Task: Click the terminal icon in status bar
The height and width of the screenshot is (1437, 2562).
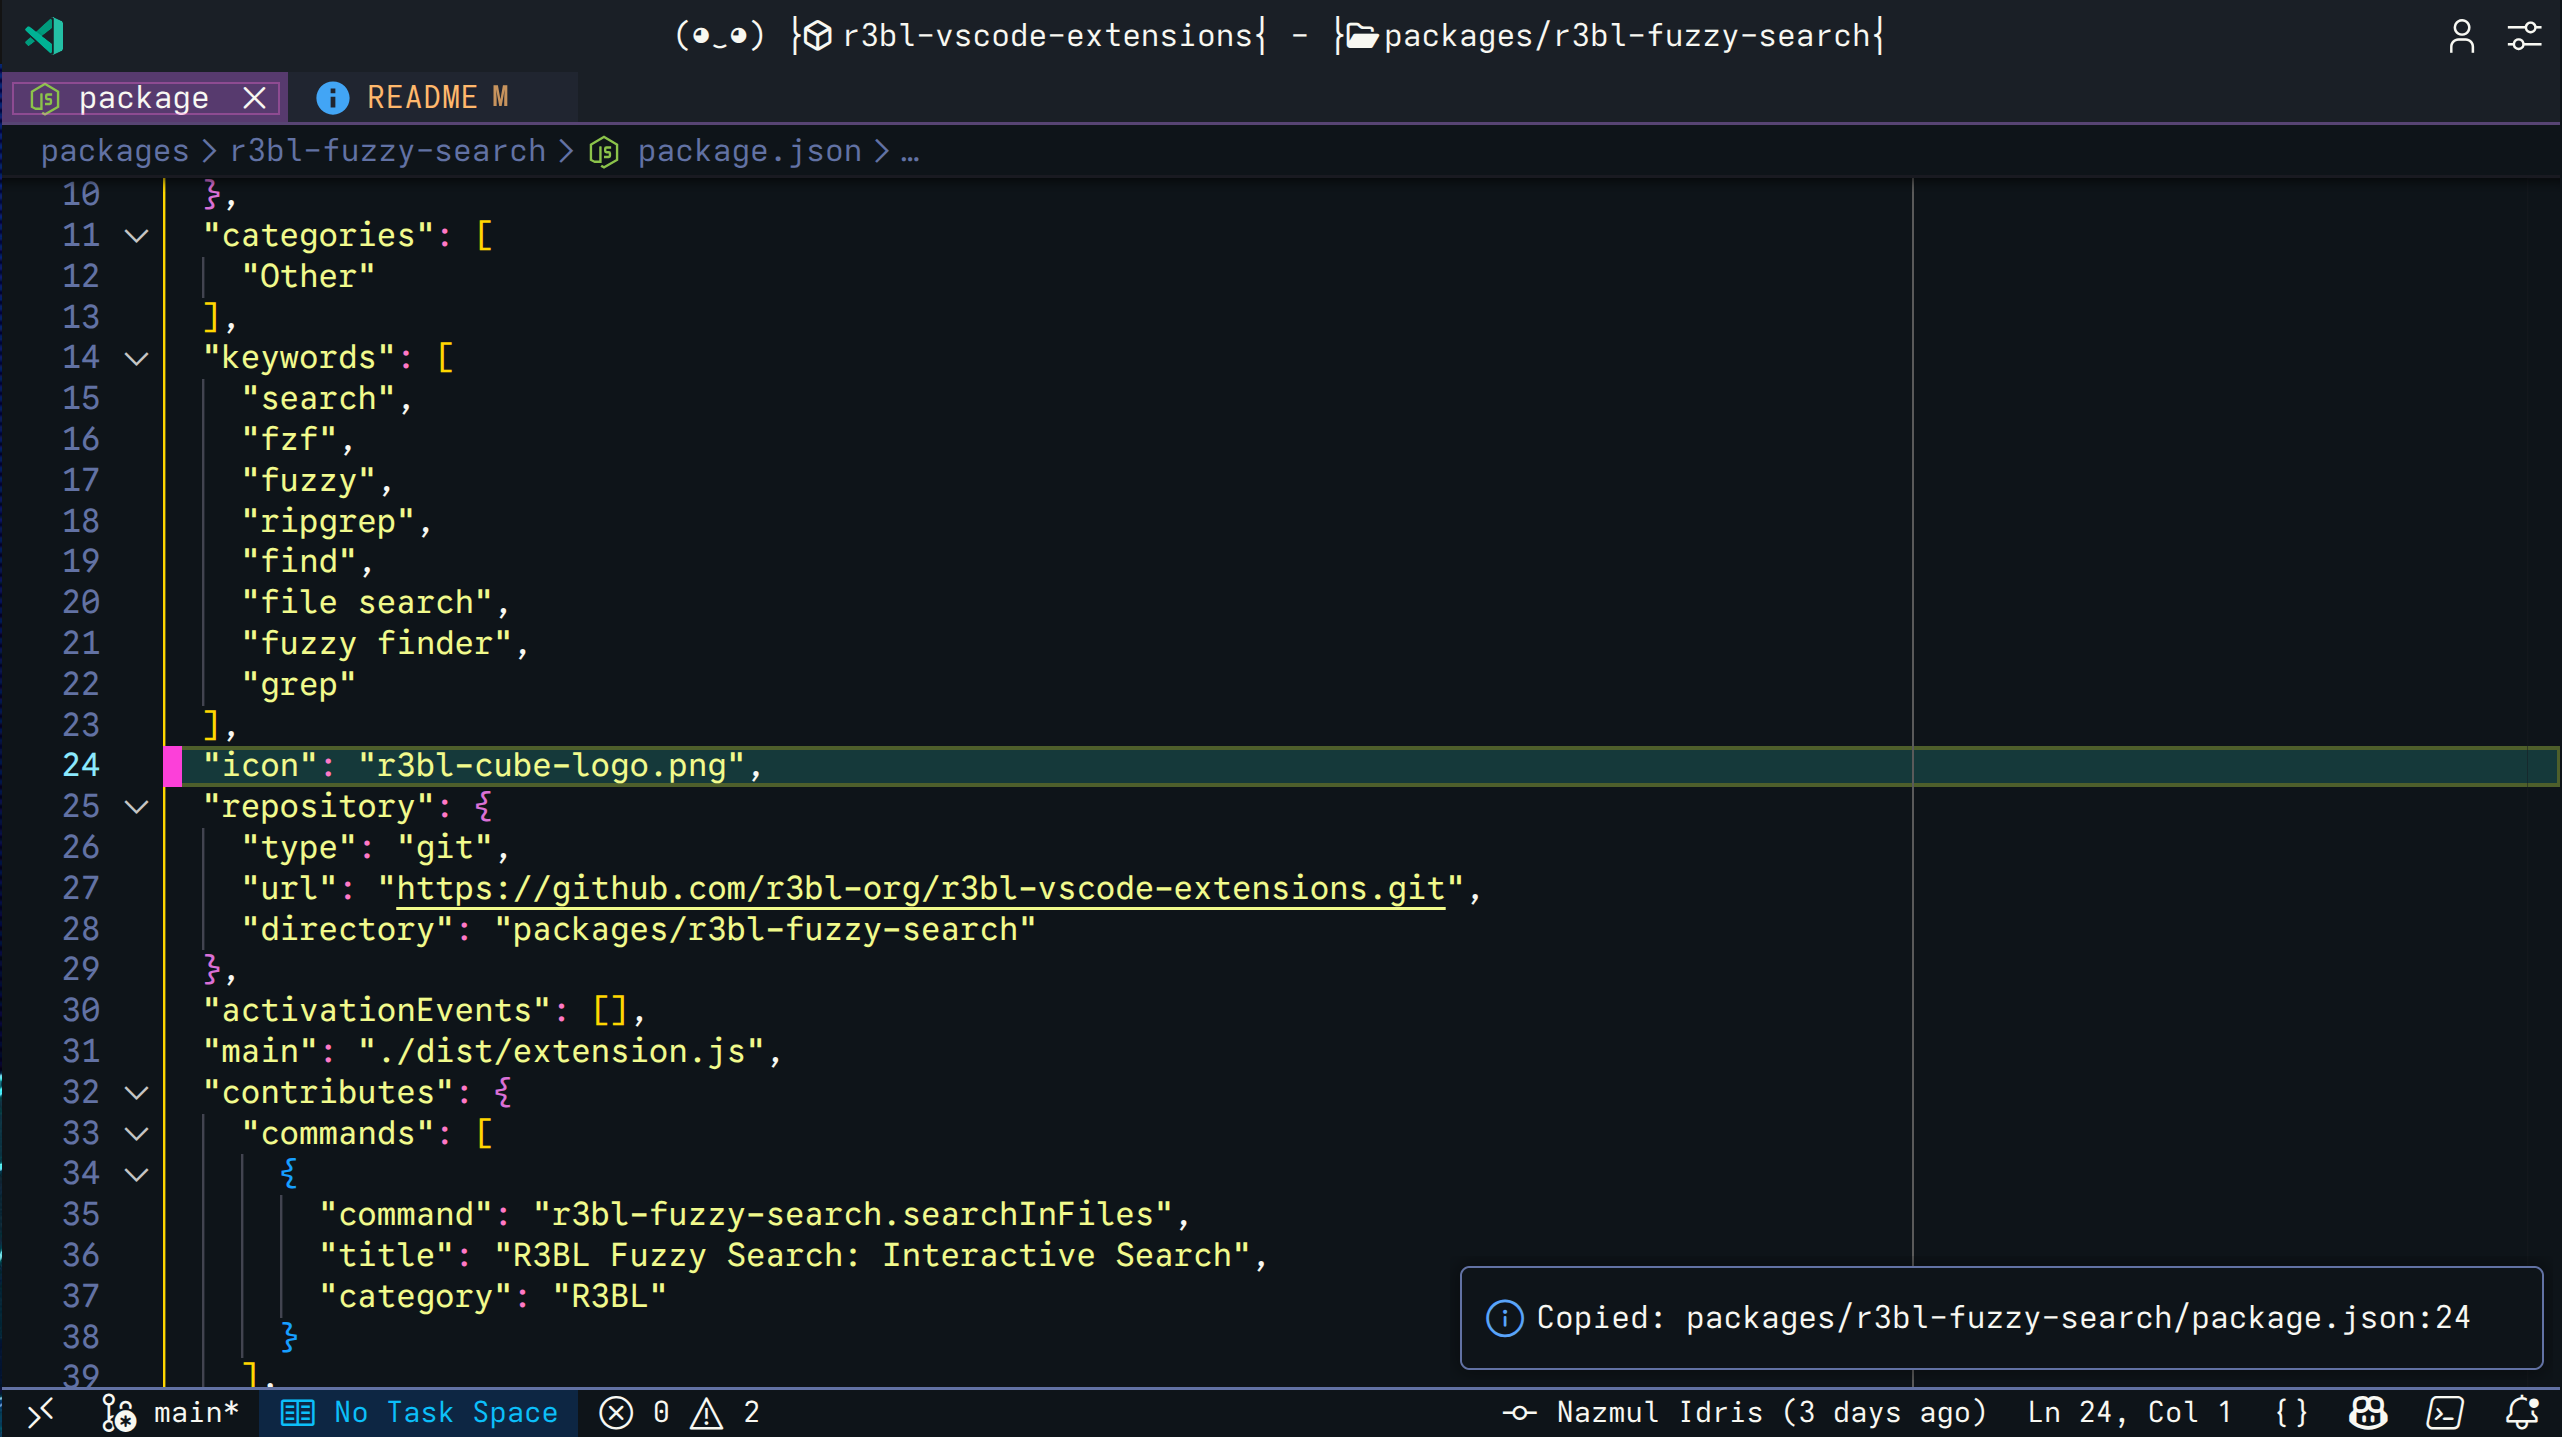Action: (x=2445, y=1412)
